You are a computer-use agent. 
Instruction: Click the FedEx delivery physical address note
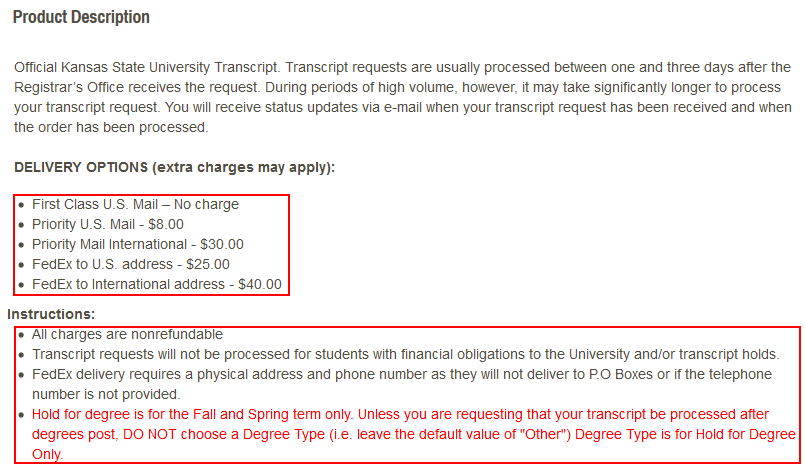click(401, 384)
